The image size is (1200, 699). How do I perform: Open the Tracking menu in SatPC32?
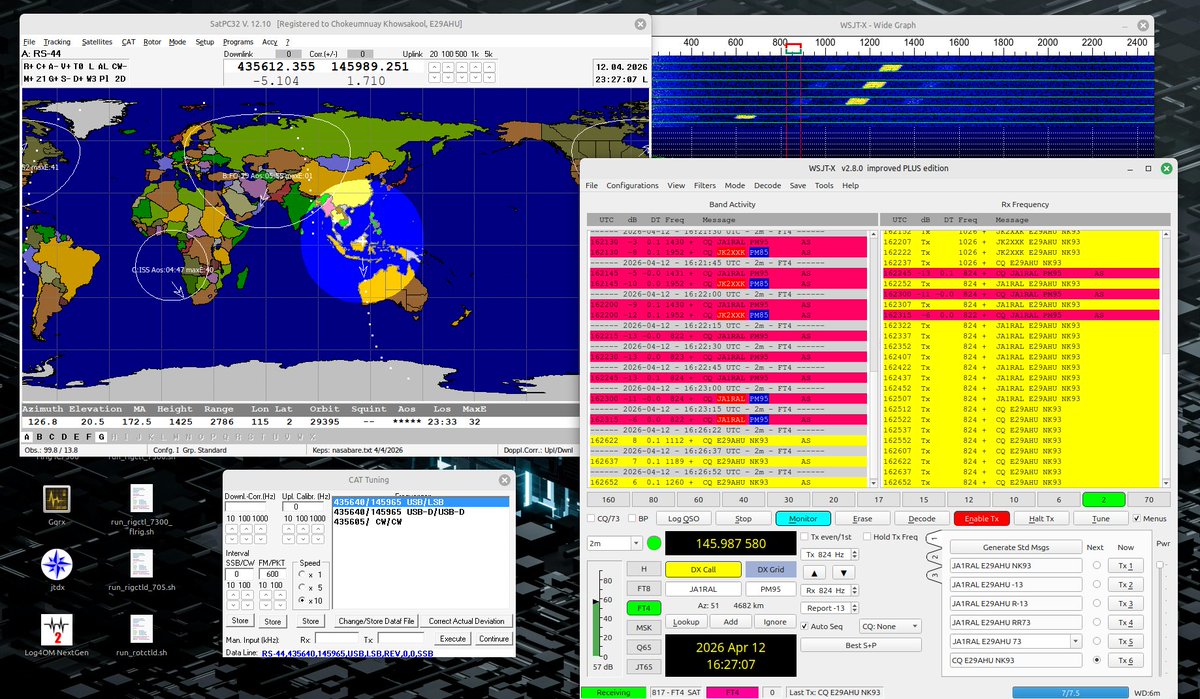[57, 42]
